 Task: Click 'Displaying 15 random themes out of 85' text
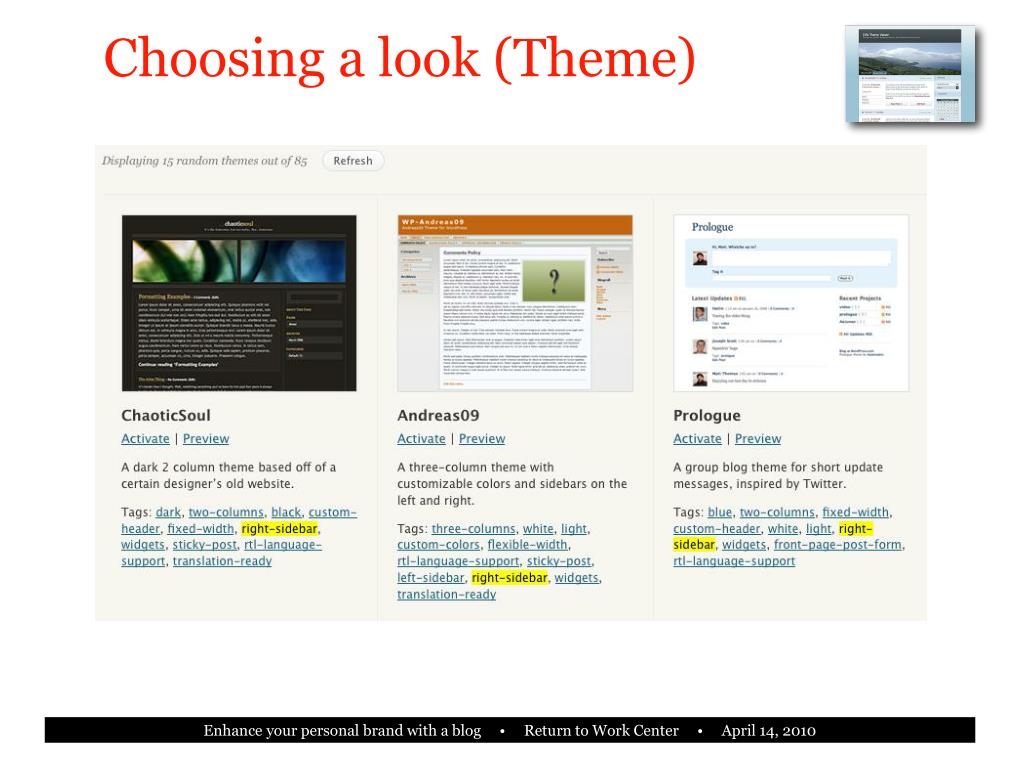[x=204, y=161]
